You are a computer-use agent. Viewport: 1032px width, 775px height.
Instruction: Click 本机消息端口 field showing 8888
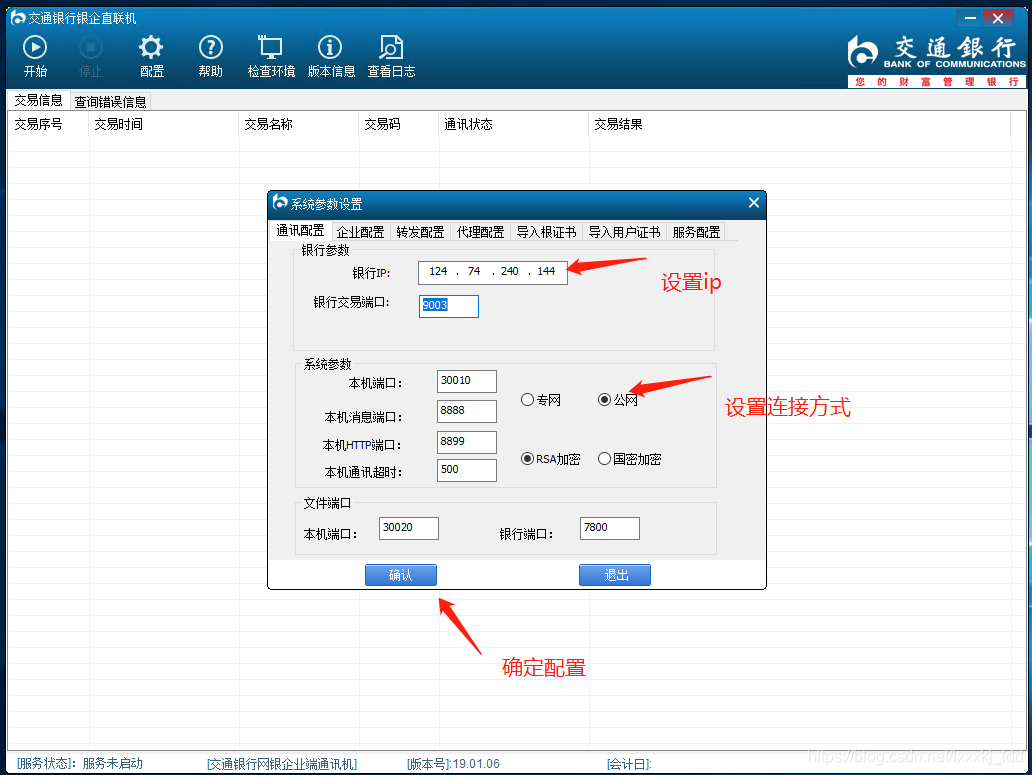click(x=467, y=411)
